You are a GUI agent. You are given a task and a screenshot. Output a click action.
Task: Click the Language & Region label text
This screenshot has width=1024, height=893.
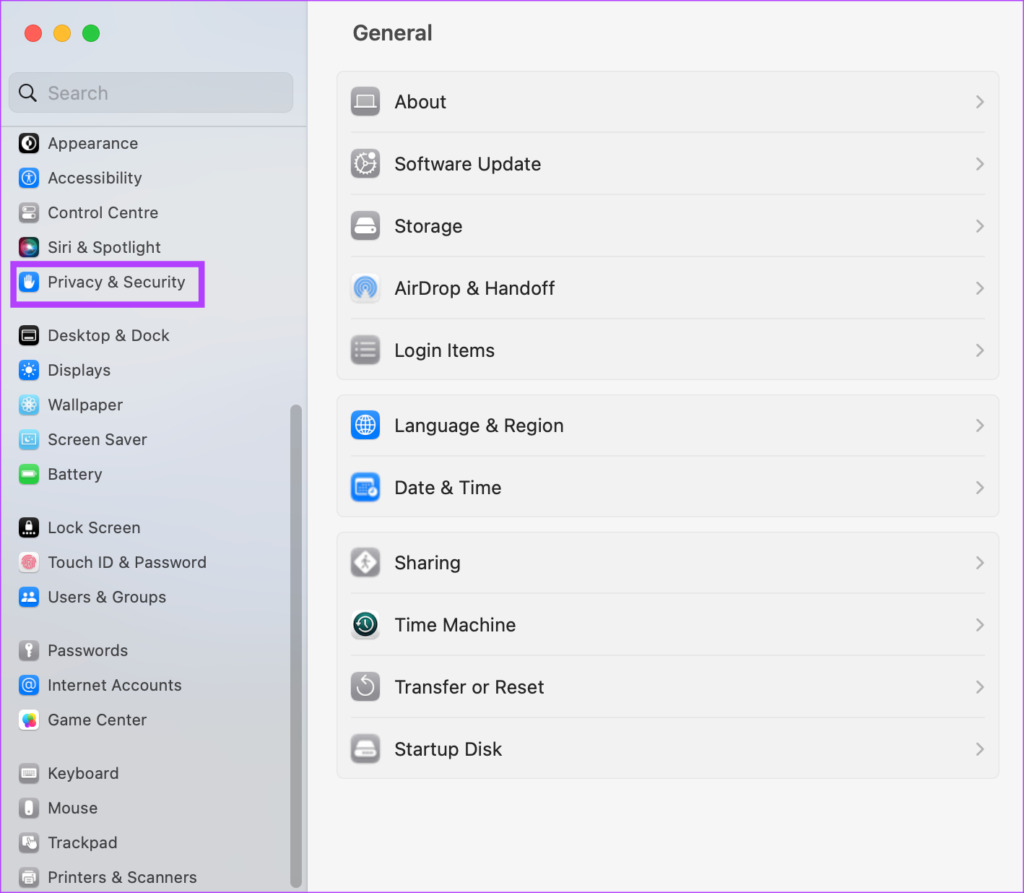pos(479,426)
